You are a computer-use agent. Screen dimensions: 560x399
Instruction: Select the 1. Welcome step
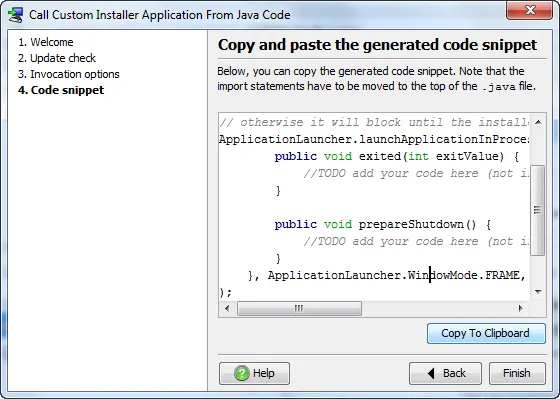46,42
